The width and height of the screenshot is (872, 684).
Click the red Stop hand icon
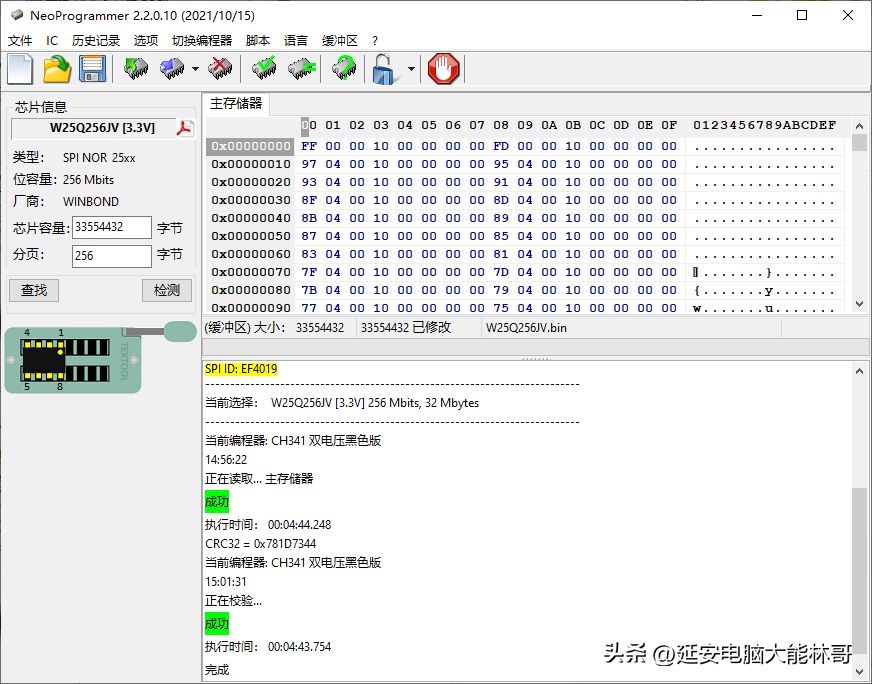click(444, 69)
